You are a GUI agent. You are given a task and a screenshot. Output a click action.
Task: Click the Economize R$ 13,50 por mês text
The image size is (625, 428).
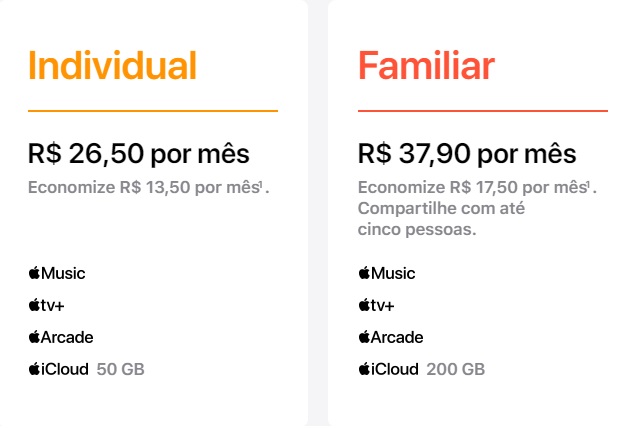click(x=143, y=187)
